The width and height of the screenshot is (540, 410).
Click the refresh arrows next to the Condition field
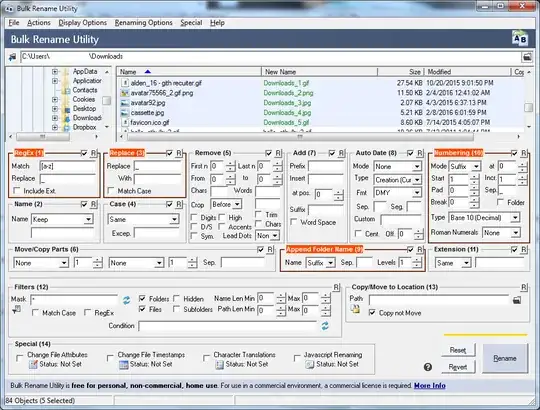[x=325, y=326]
